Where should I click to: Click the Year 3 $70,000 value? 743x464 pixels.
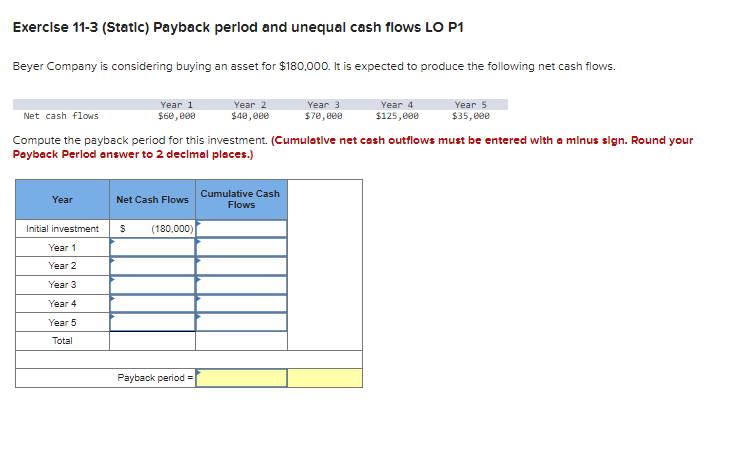tap(323, 116)
